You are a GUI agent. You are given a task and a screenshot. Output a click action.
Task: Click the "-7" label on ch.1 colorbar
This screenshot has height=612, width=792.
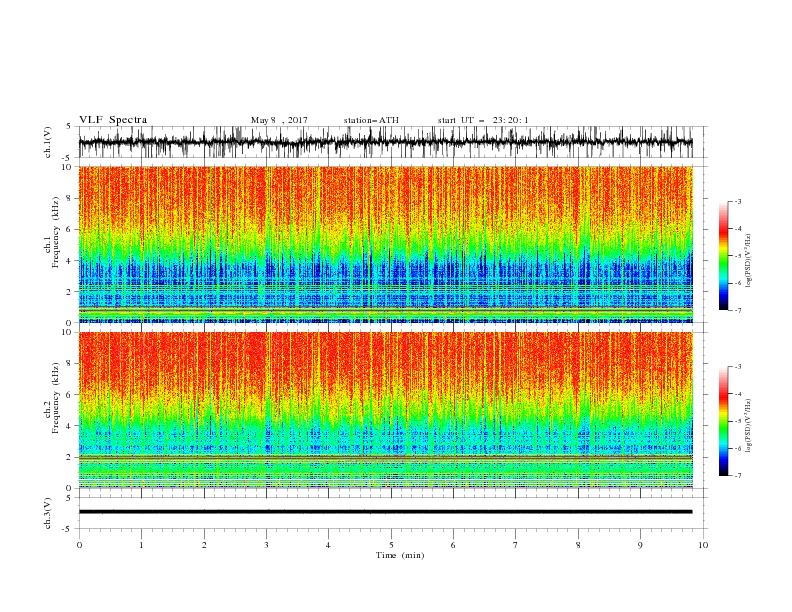(x=737, y=310)
